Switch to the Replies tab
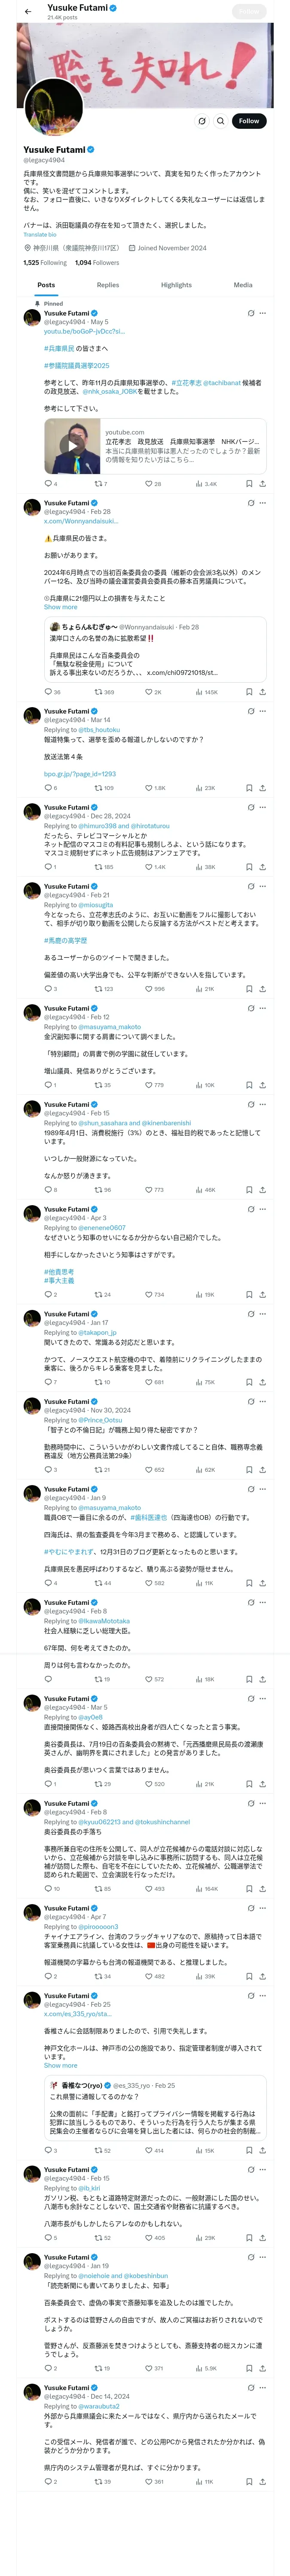The image size is (290, 2576). [108, 285]
